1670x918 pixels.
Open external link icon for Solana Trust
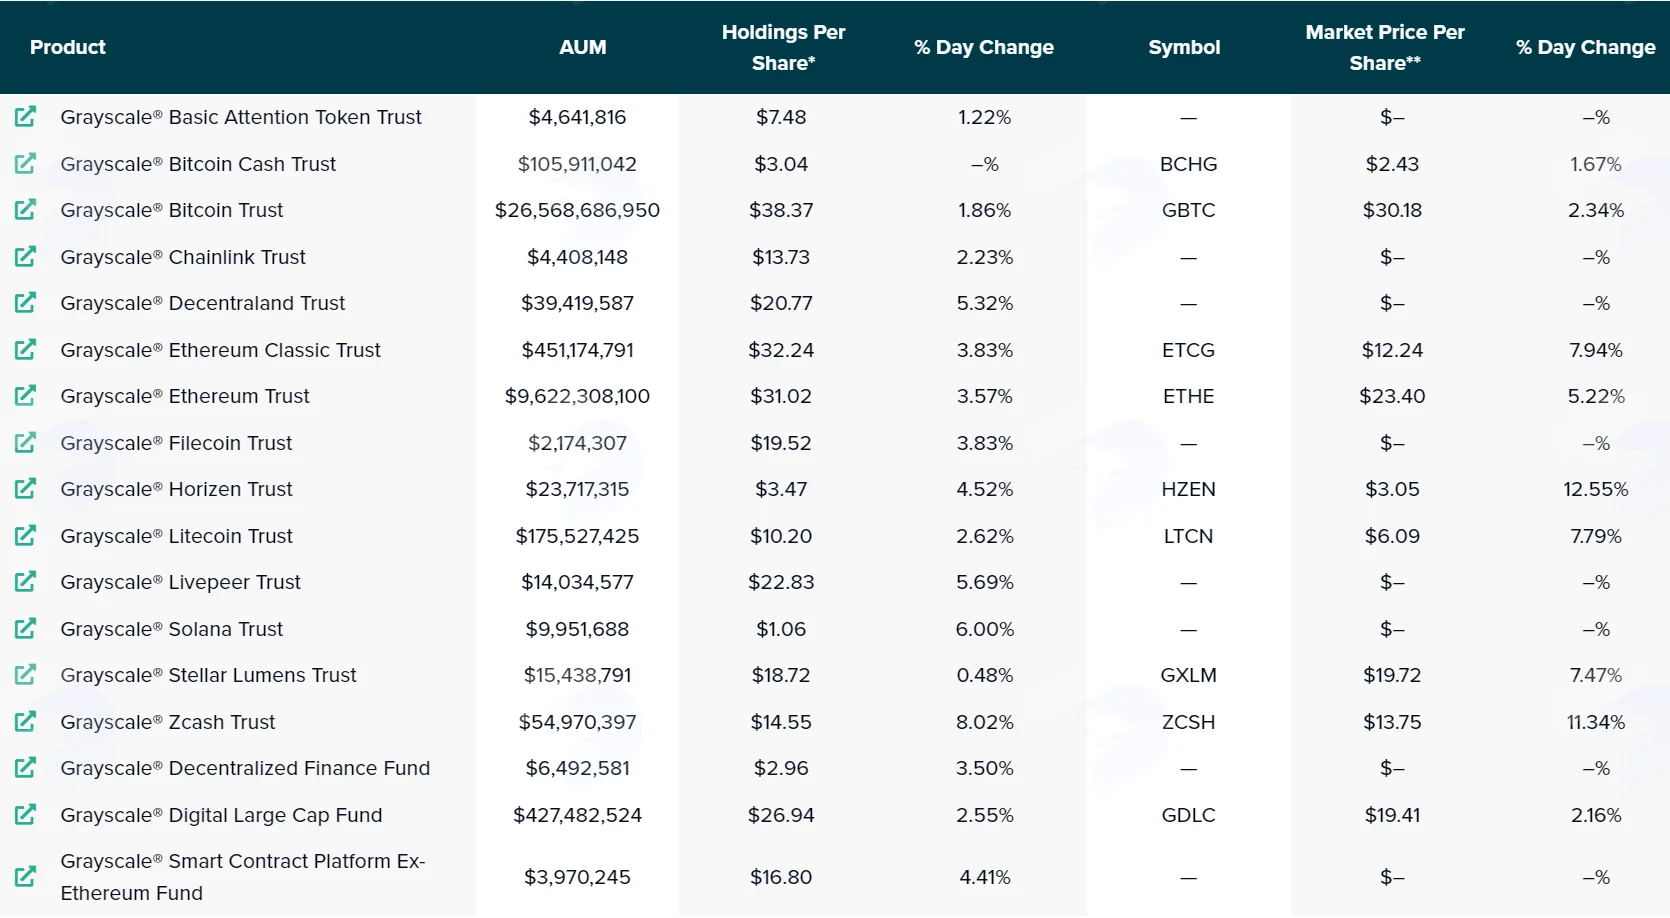pos(25,629)
